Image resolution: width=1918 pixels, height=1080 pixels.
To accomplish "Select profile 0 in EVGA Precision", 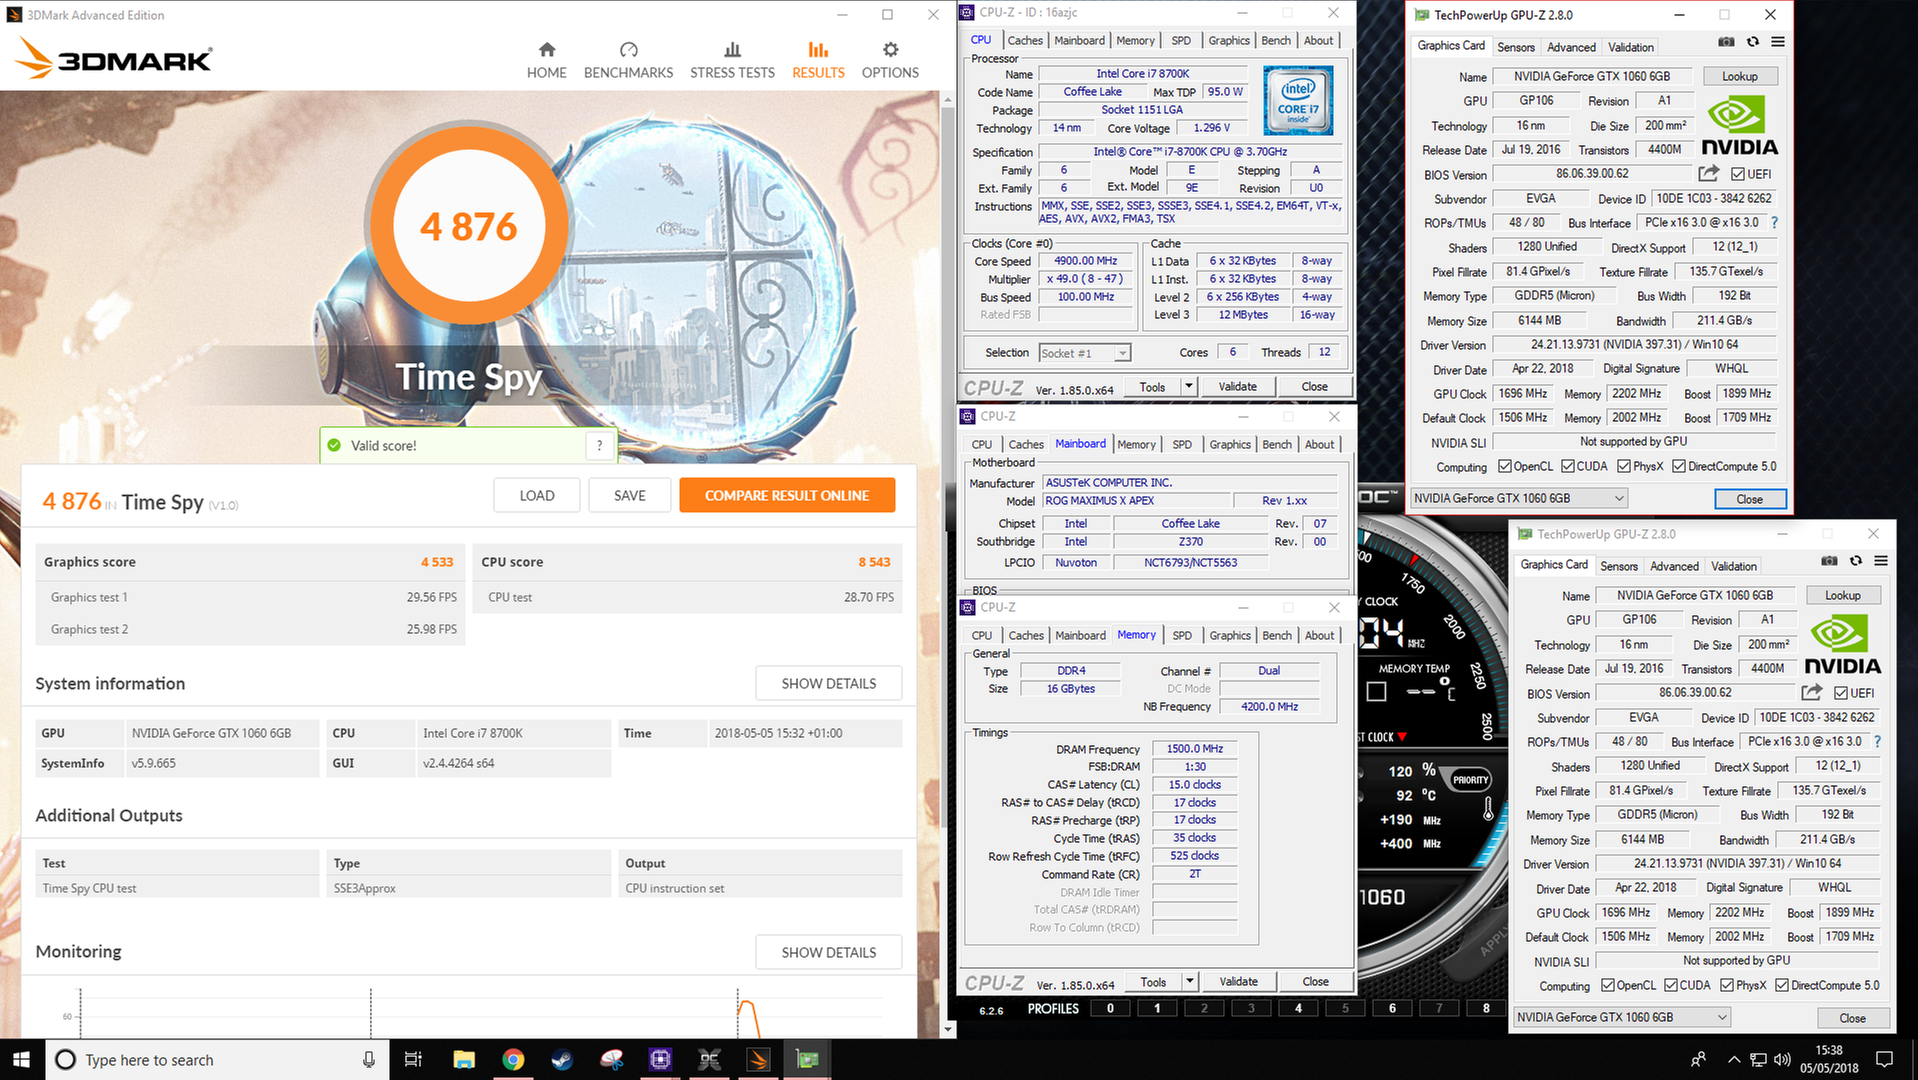I will point(1110,1008).
